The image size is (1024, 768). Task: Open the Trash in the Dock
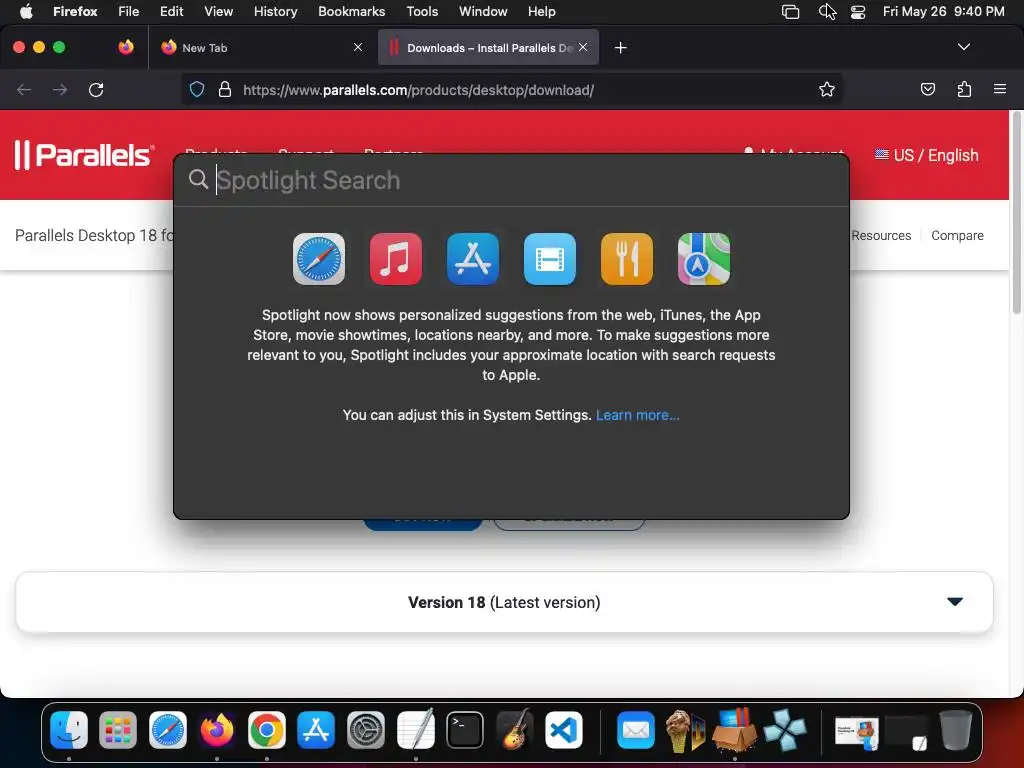pyautogui.click(x=955, y=730)
